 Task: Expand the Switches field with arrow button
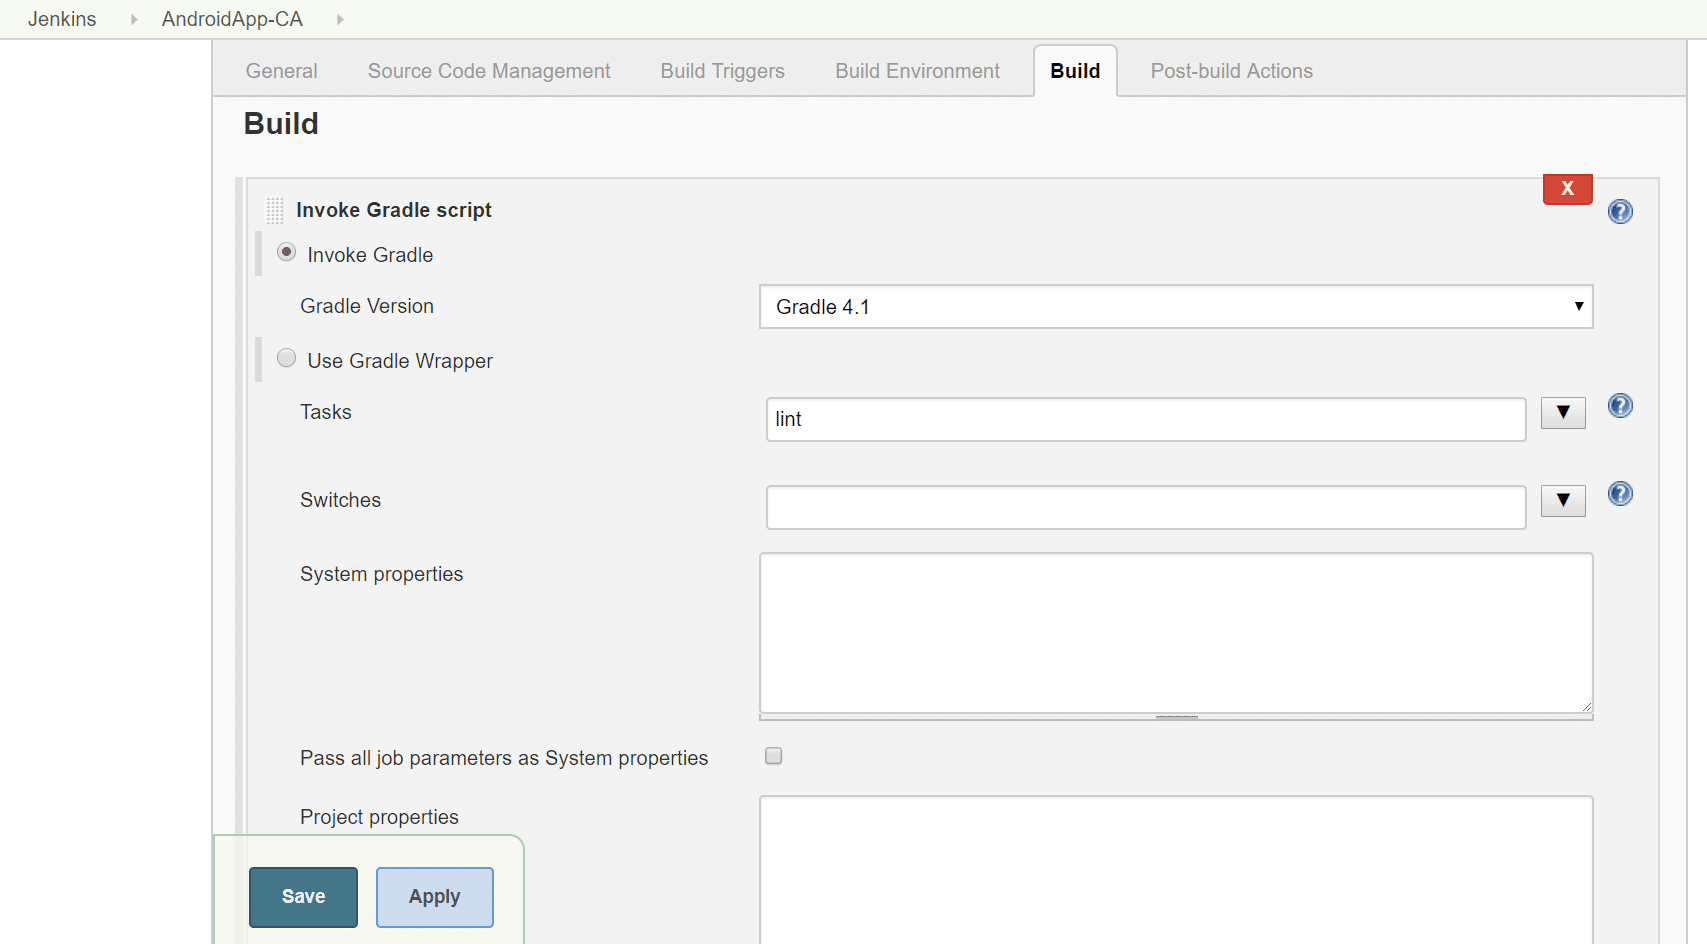1563,501
